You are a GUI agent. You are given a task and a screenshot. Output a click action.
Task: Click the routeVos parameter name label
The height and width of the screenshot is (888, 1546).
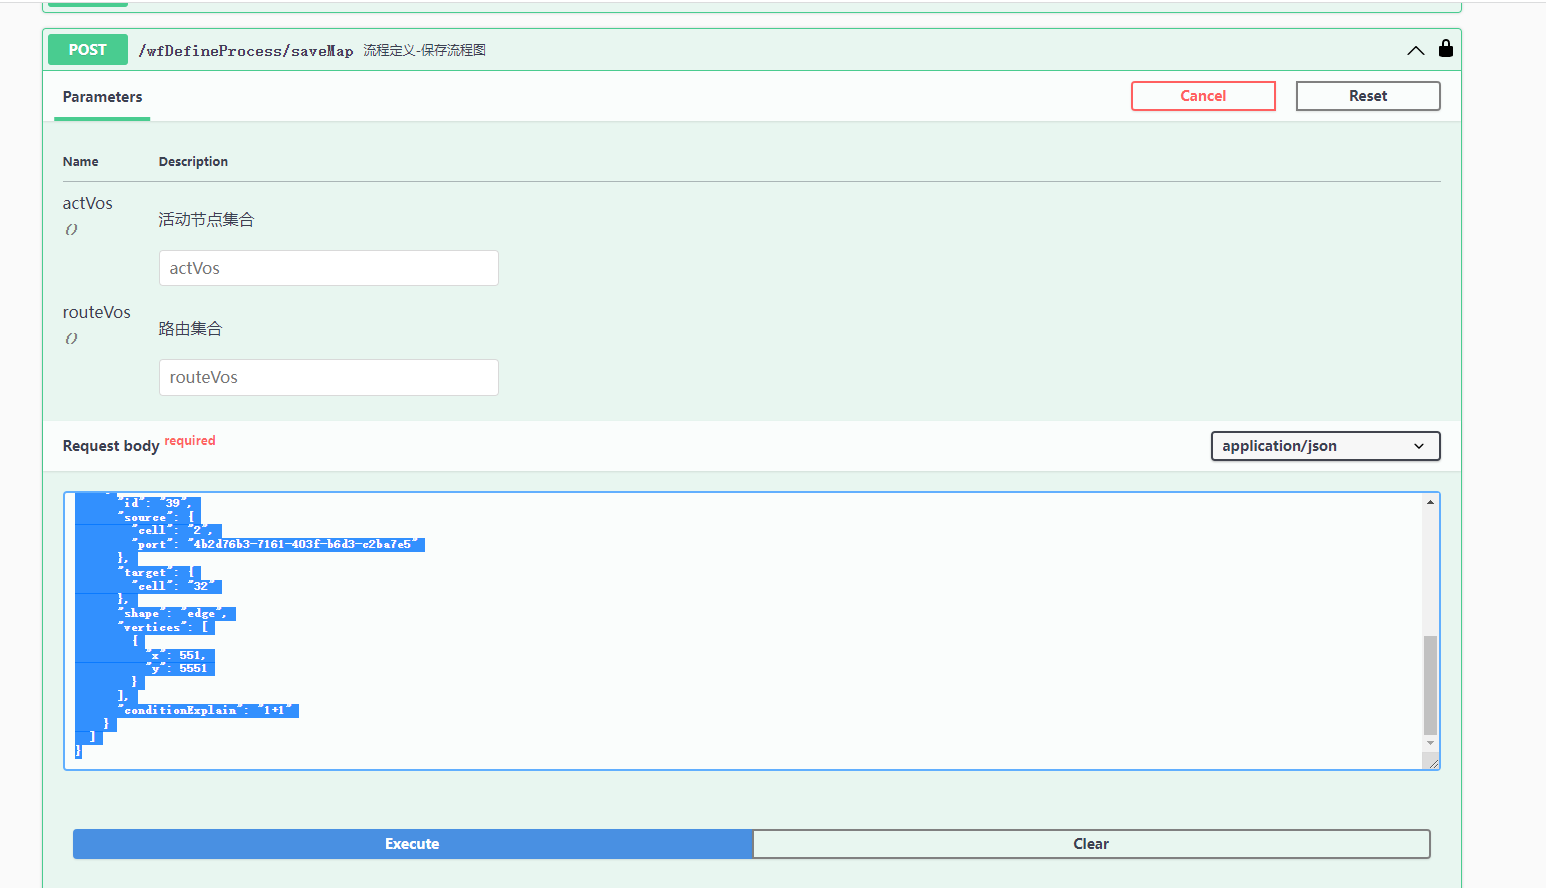coord(97,312)
